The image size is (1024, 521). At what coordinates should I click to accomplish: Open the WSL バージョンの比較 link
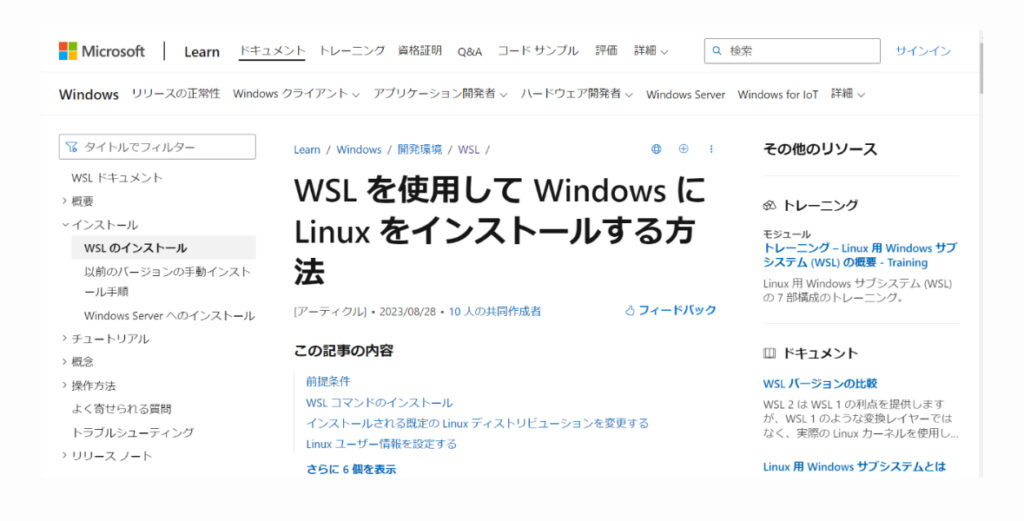click(x=819, y=383)
